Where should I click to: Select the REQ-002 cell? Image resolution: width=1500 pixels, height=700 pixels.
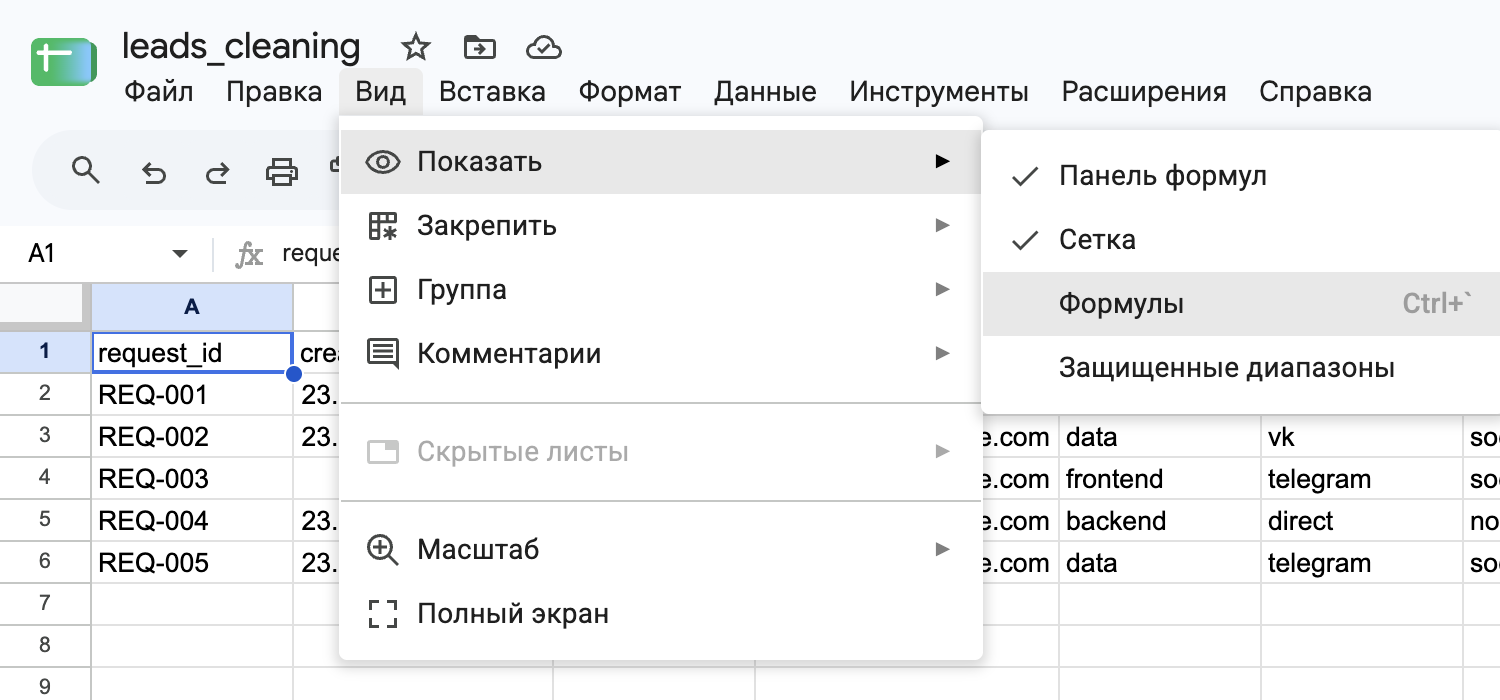point(192,436)
